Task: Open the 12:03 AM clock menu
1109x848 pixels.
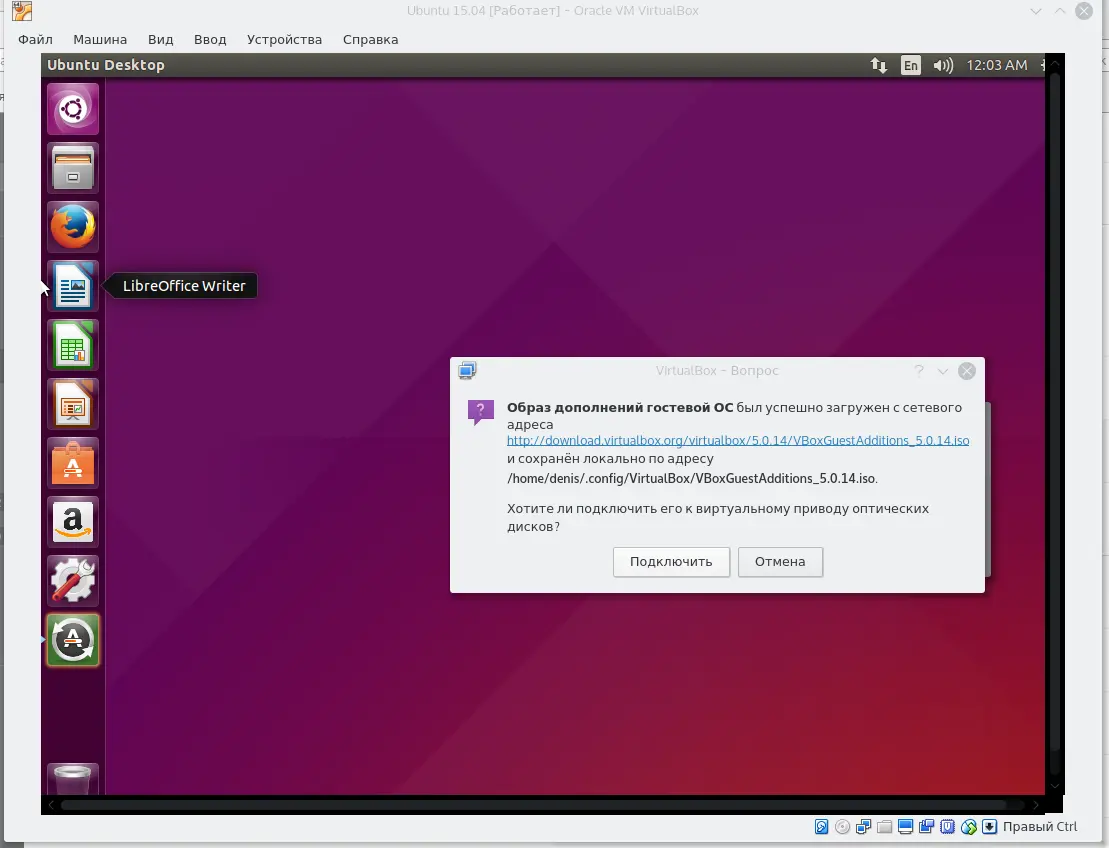Action: click(996, 65)
